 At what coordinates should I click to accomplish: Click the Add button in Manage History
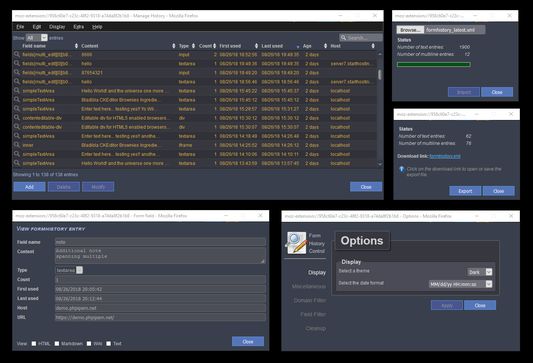29,187
